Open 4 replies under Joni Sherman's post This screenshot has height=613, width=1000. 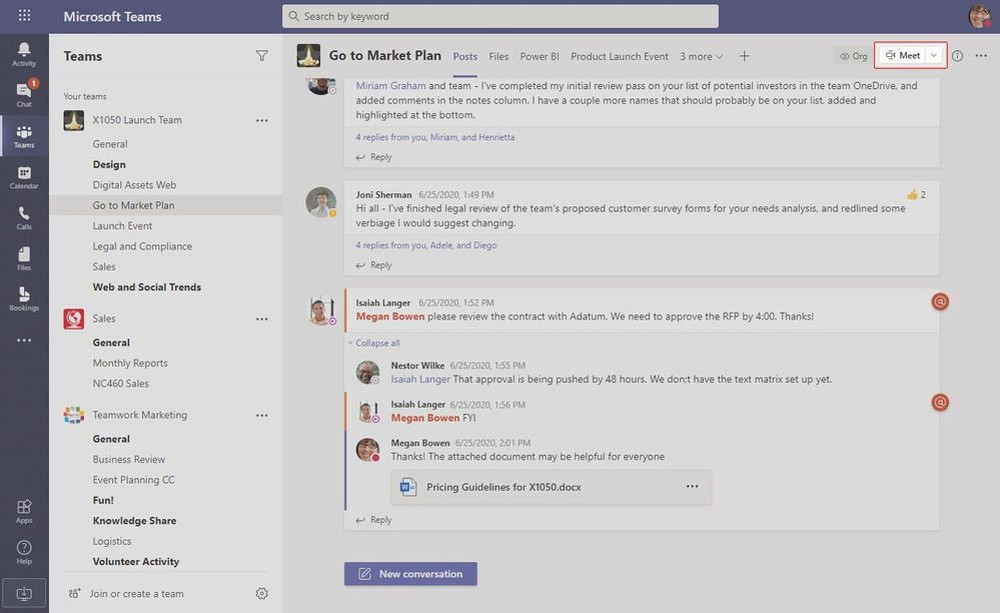coord(426,245)
